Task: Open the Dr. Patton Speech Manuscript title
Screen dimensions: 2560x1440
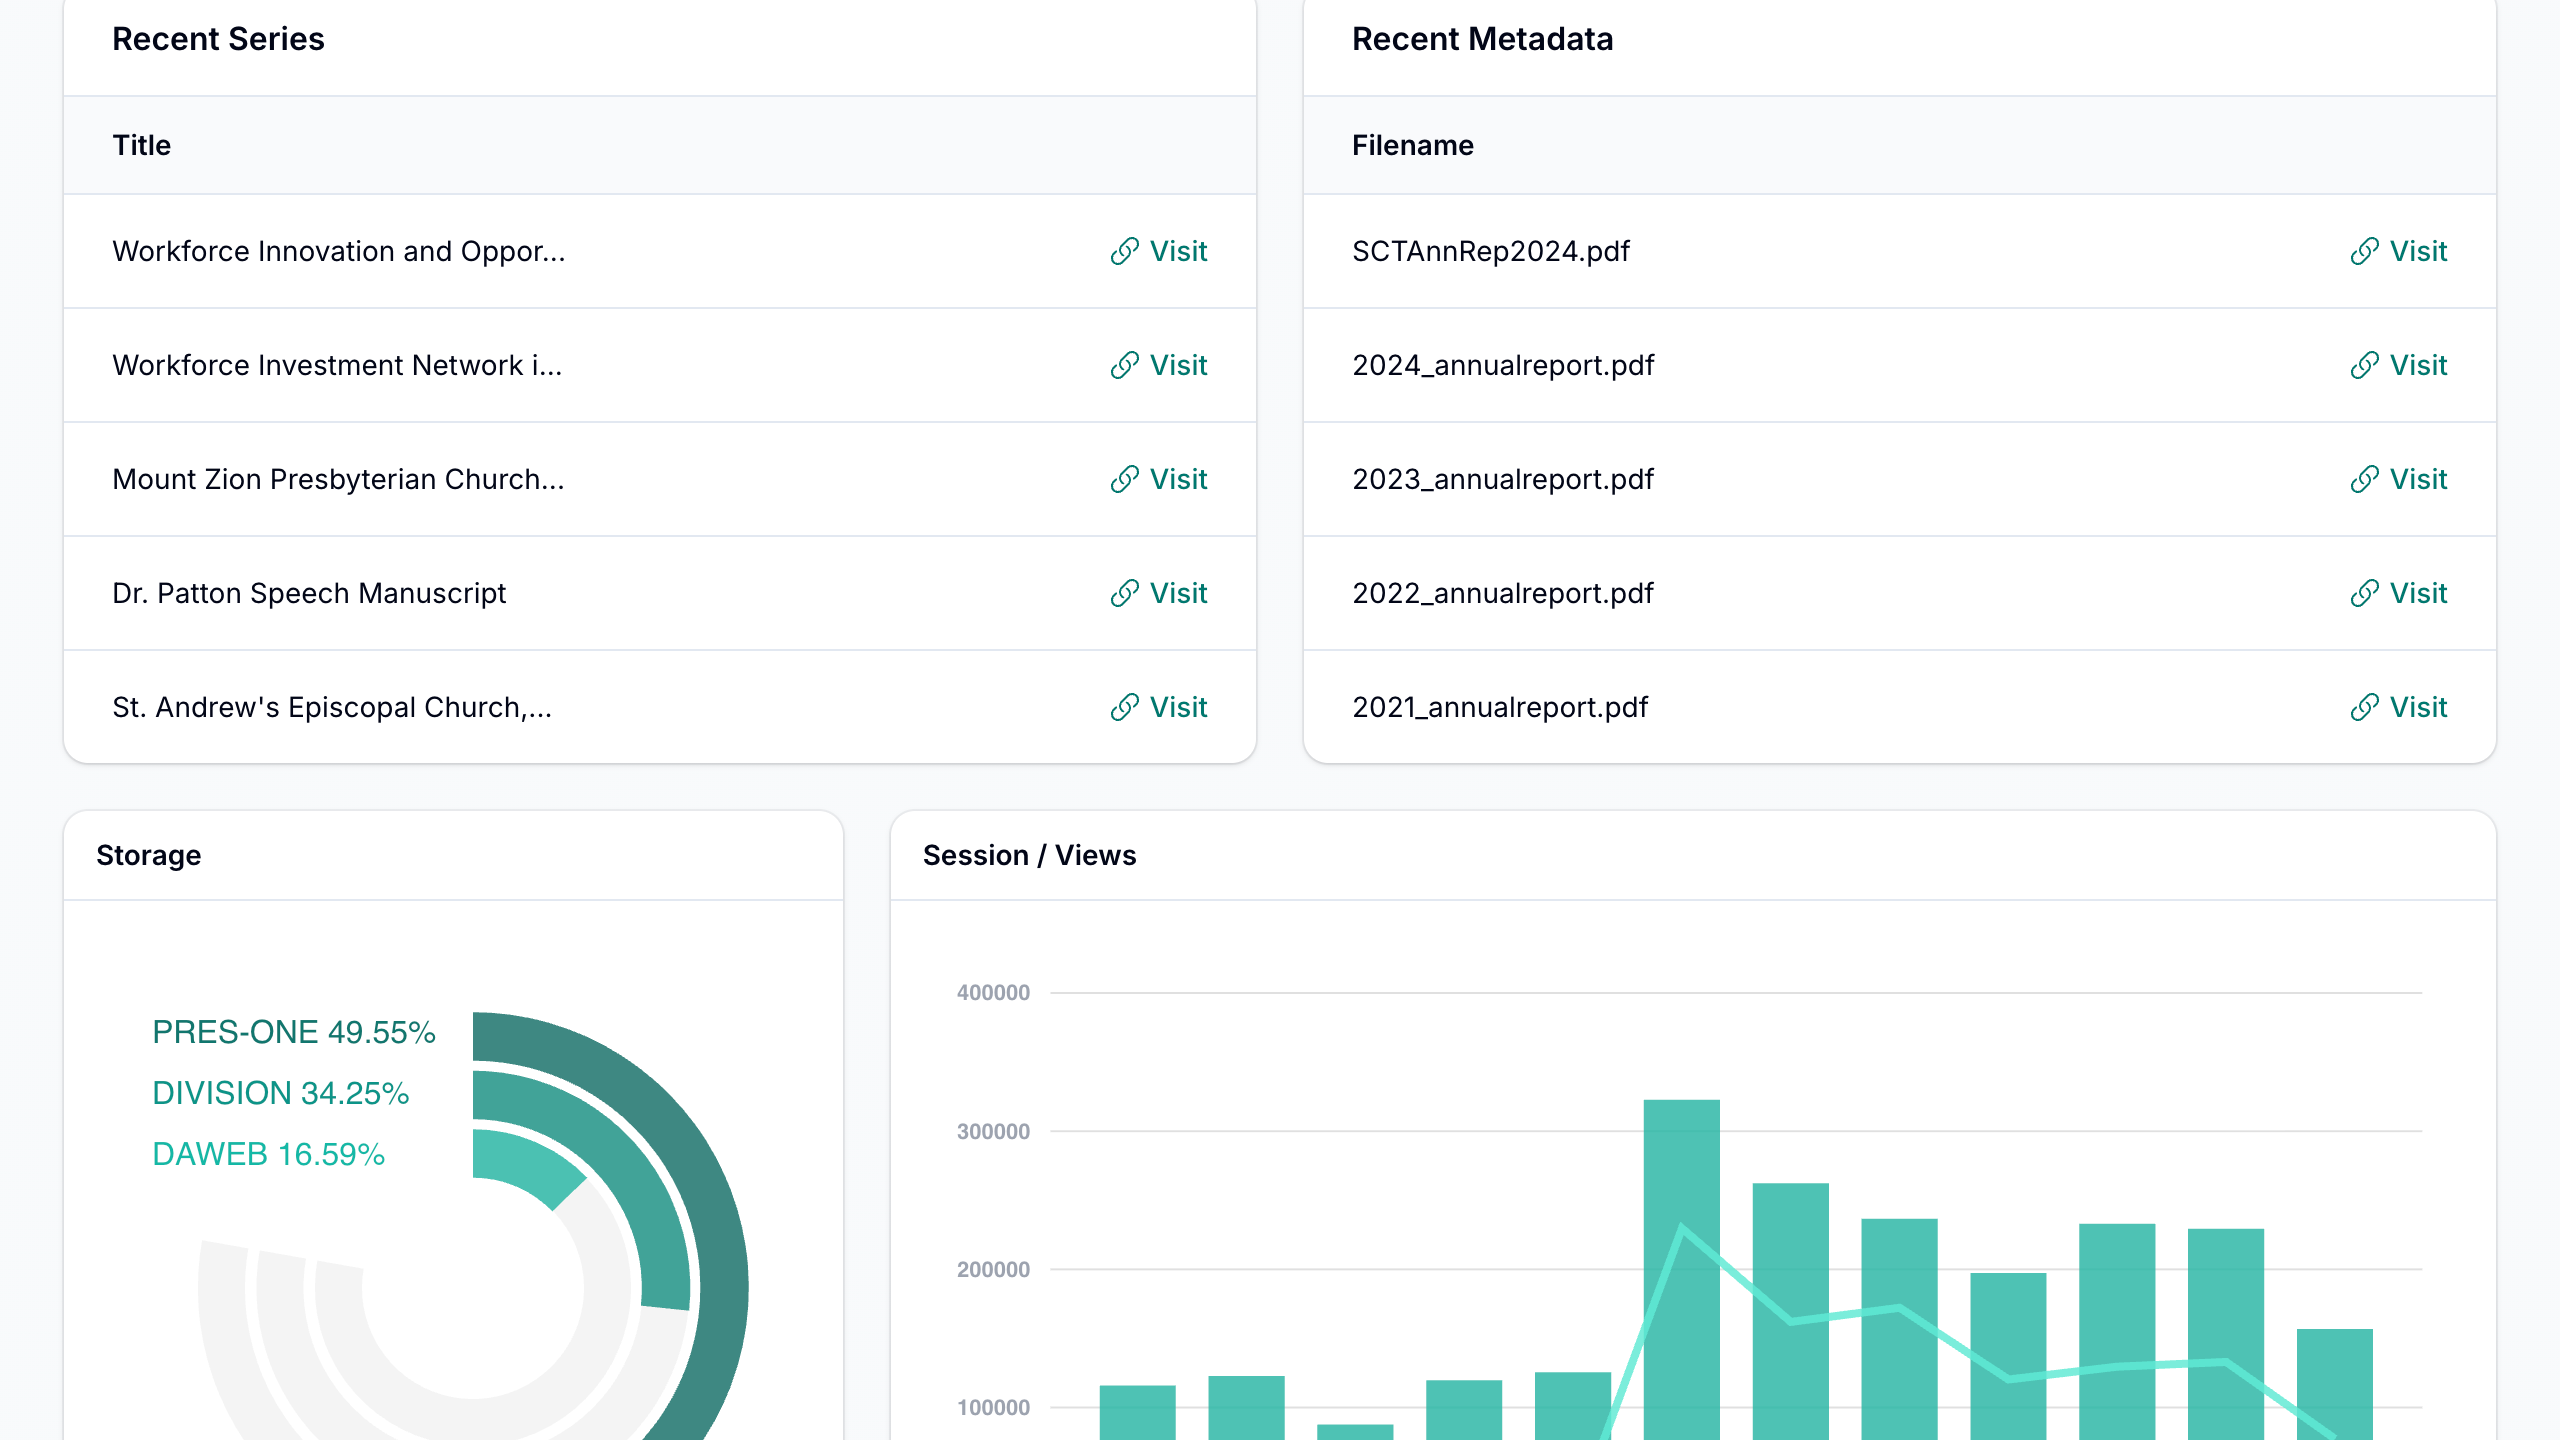Action: coord(309,593)
